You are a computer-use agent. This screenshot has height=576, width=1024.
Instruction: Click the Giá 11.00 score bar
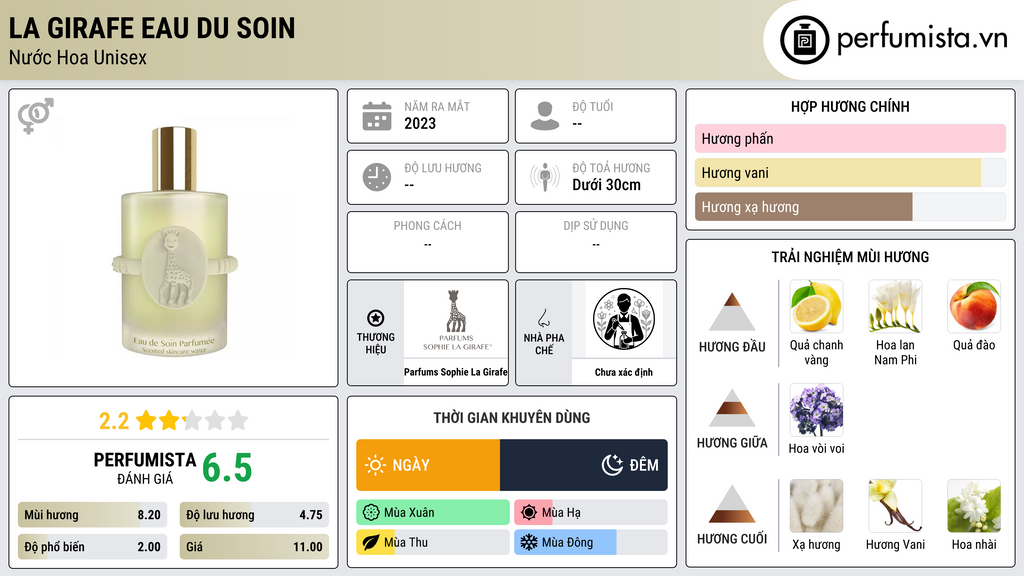click(254, 547)
